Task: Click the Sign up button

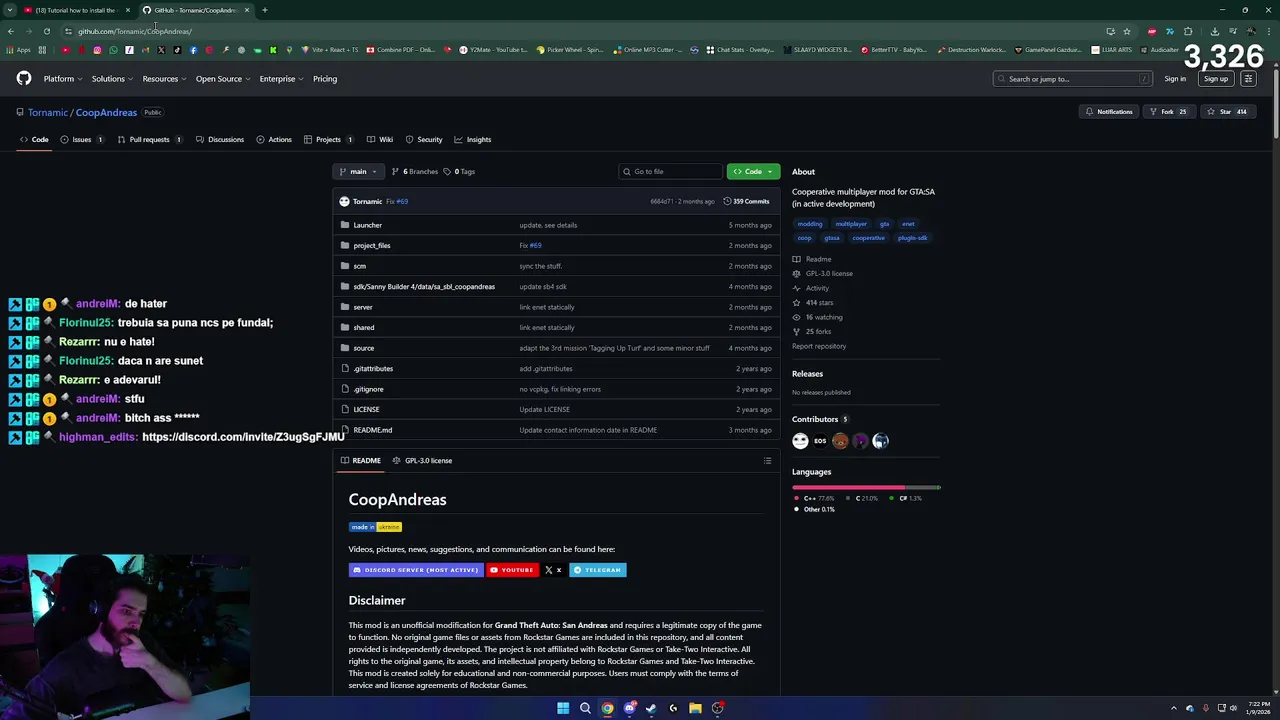Action: [1216, 79]
